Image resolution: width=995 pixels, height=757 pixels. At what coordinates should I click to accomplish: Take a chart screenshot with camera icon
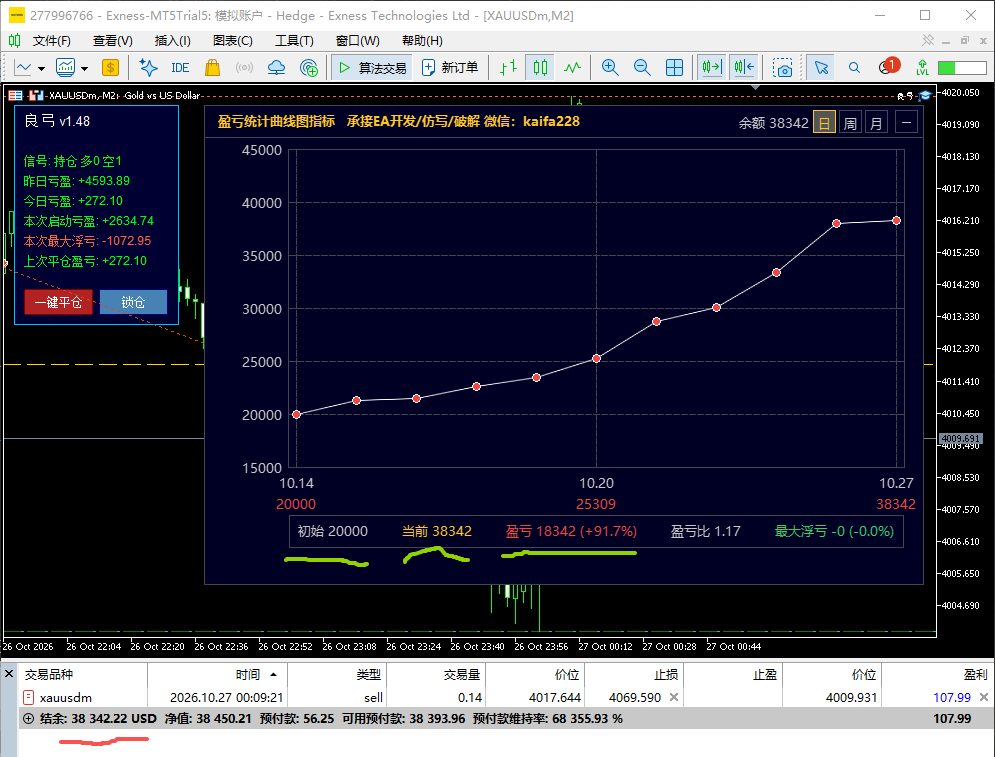(783, 67)
